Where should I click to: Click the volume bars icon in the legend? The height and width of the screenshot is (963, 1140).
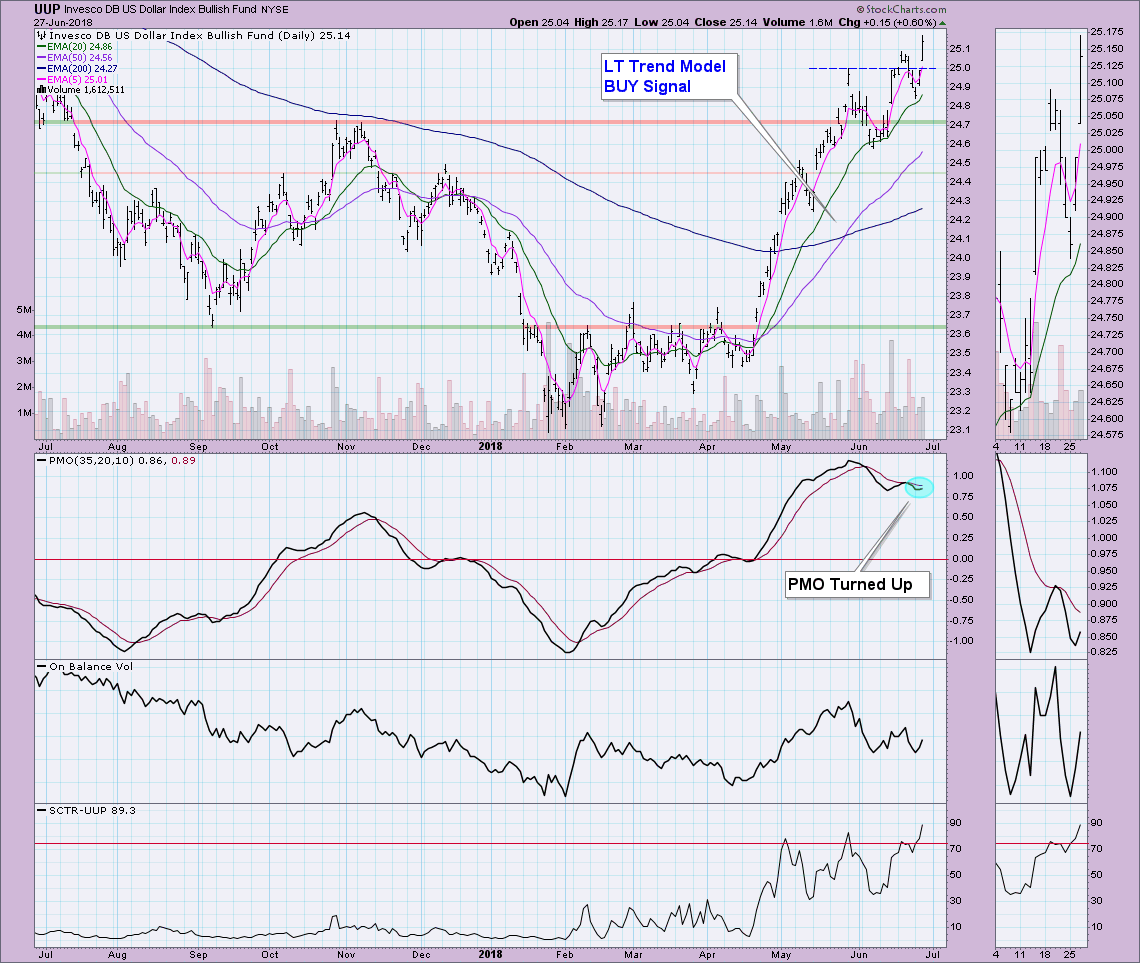coord(41,90)
